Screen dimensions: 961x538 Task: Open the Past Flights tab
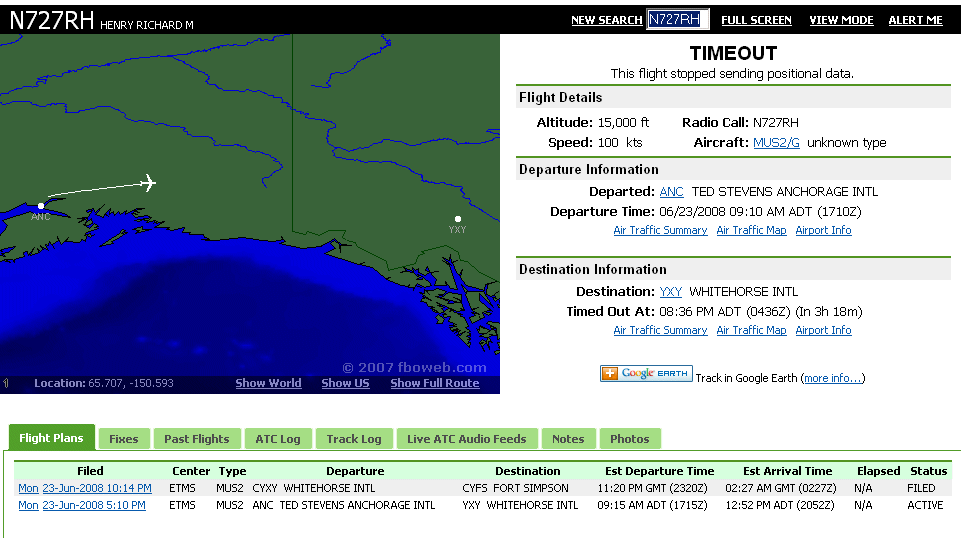pos(197,439)
